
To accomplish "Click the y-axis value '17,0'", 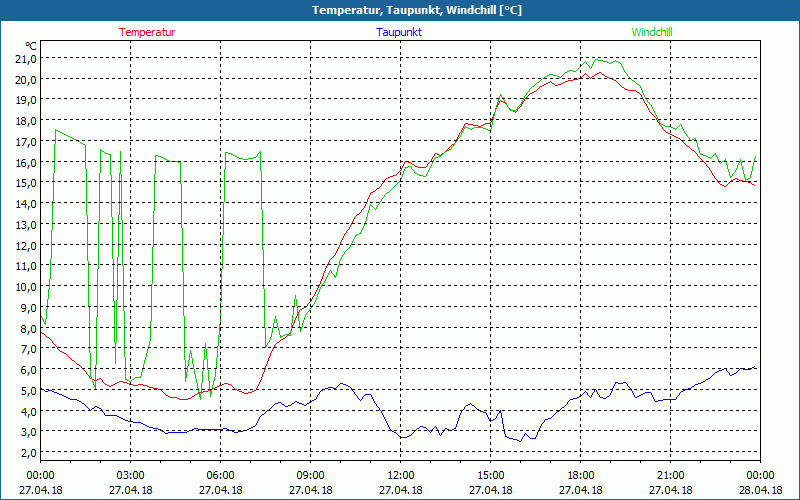I will coord(27,142).
